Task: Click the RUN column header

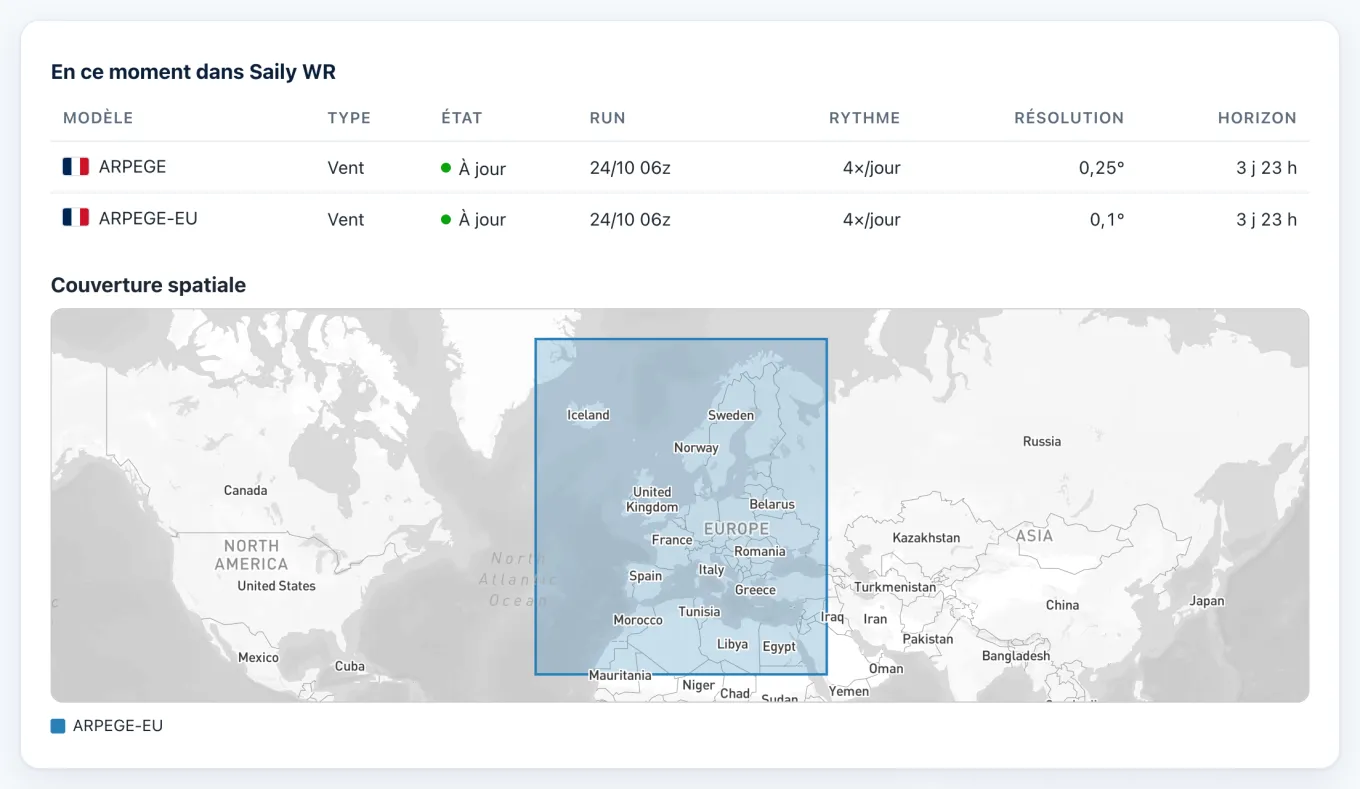Action: coord(608,118)
